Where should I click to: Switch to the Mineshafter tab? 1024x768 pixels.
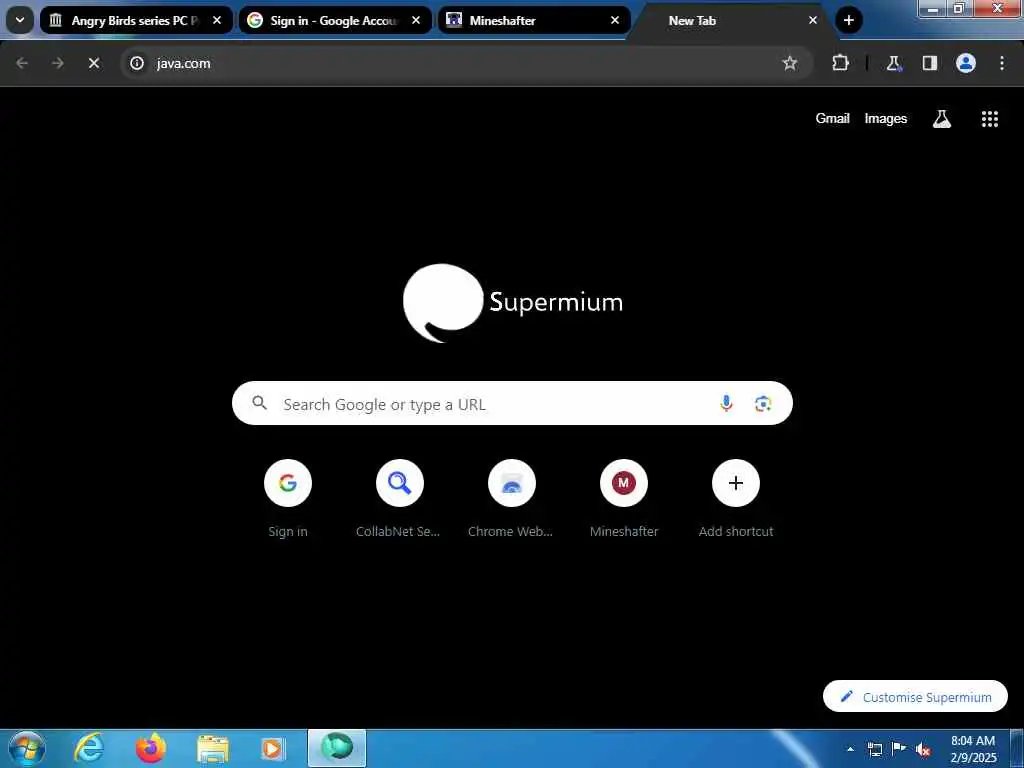[x=534, y=20]
